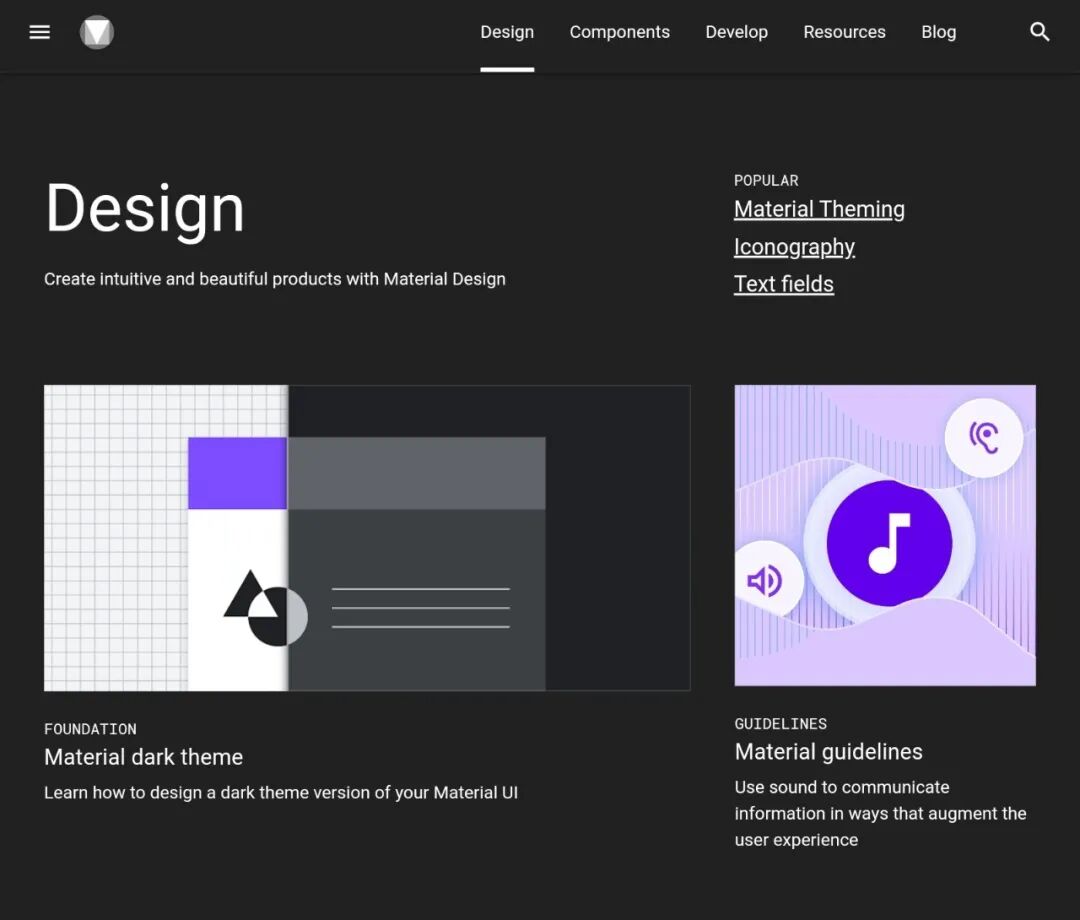Open the sound guidelines music thumbnail
Image resolution: width=1080 pixels, height=920 pixels.
884,535
